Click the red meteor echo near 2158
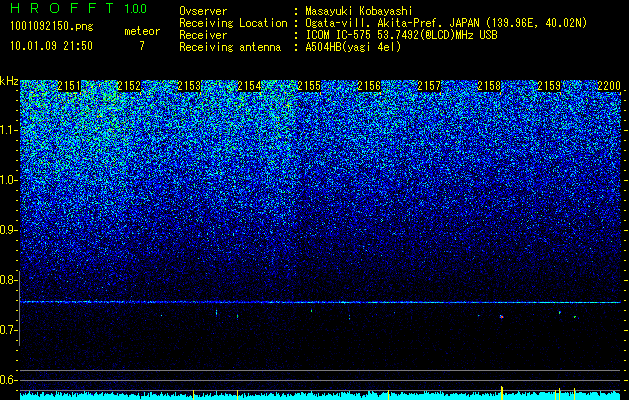Image resolution: width=629 pixels, height=400 pixels. [x=501, y=317]
